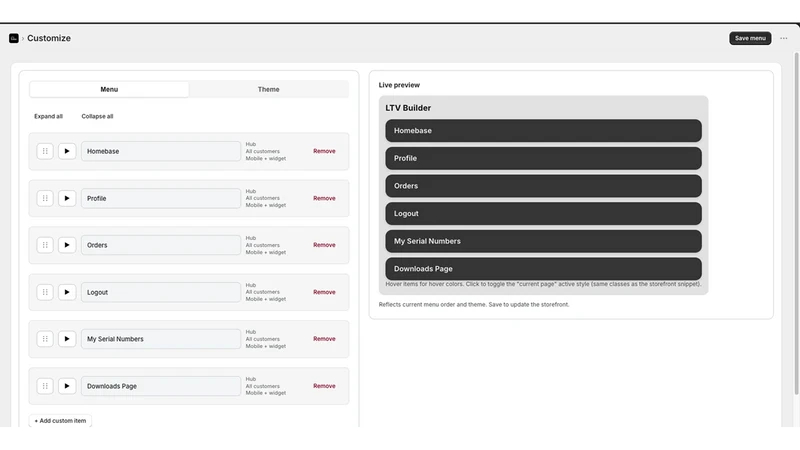The height and width of the screenshot is (450, 800).
Task: Grab the drag handle for Downloads Page
Action: [45, 386]
